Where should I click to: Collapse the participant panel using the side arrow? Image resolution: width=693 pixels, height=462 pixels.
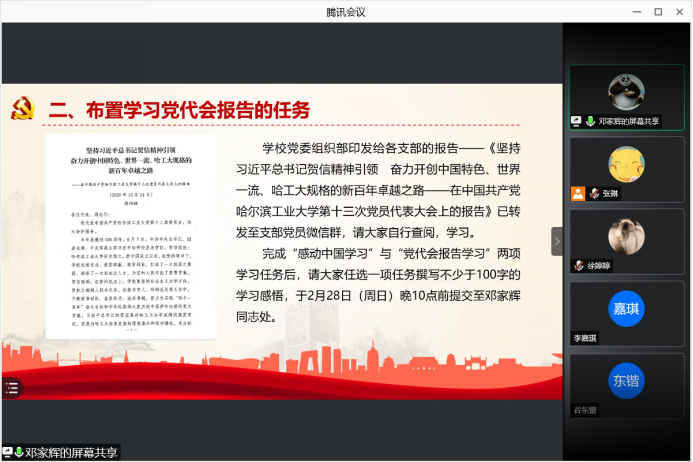click(x=557, y=241)
